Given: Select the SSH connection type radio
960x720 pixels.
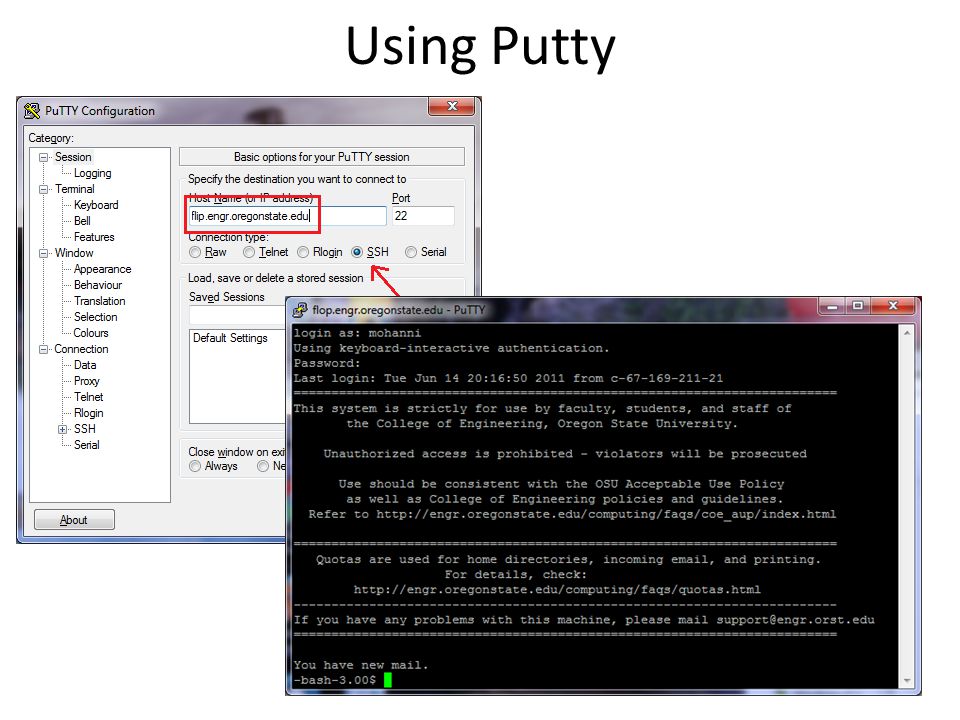Looking at the screenshot, I should click(x=357, y=252).
